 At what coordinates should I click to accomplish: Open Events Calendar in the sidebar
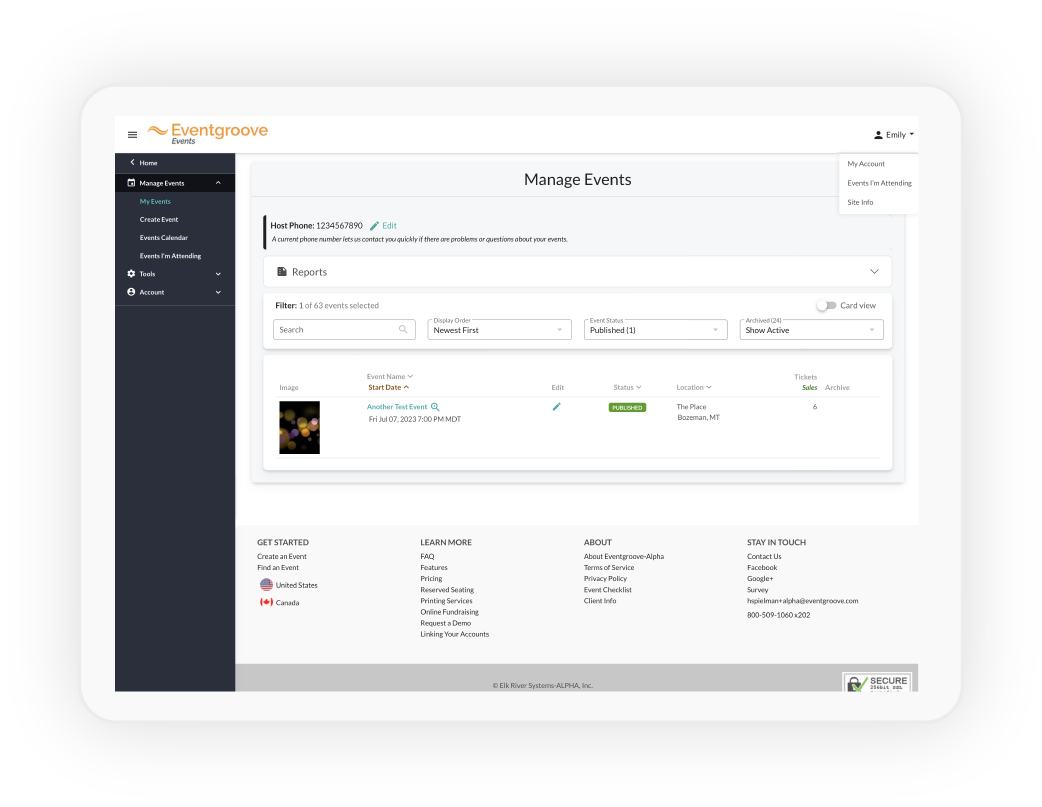[163, 237]
